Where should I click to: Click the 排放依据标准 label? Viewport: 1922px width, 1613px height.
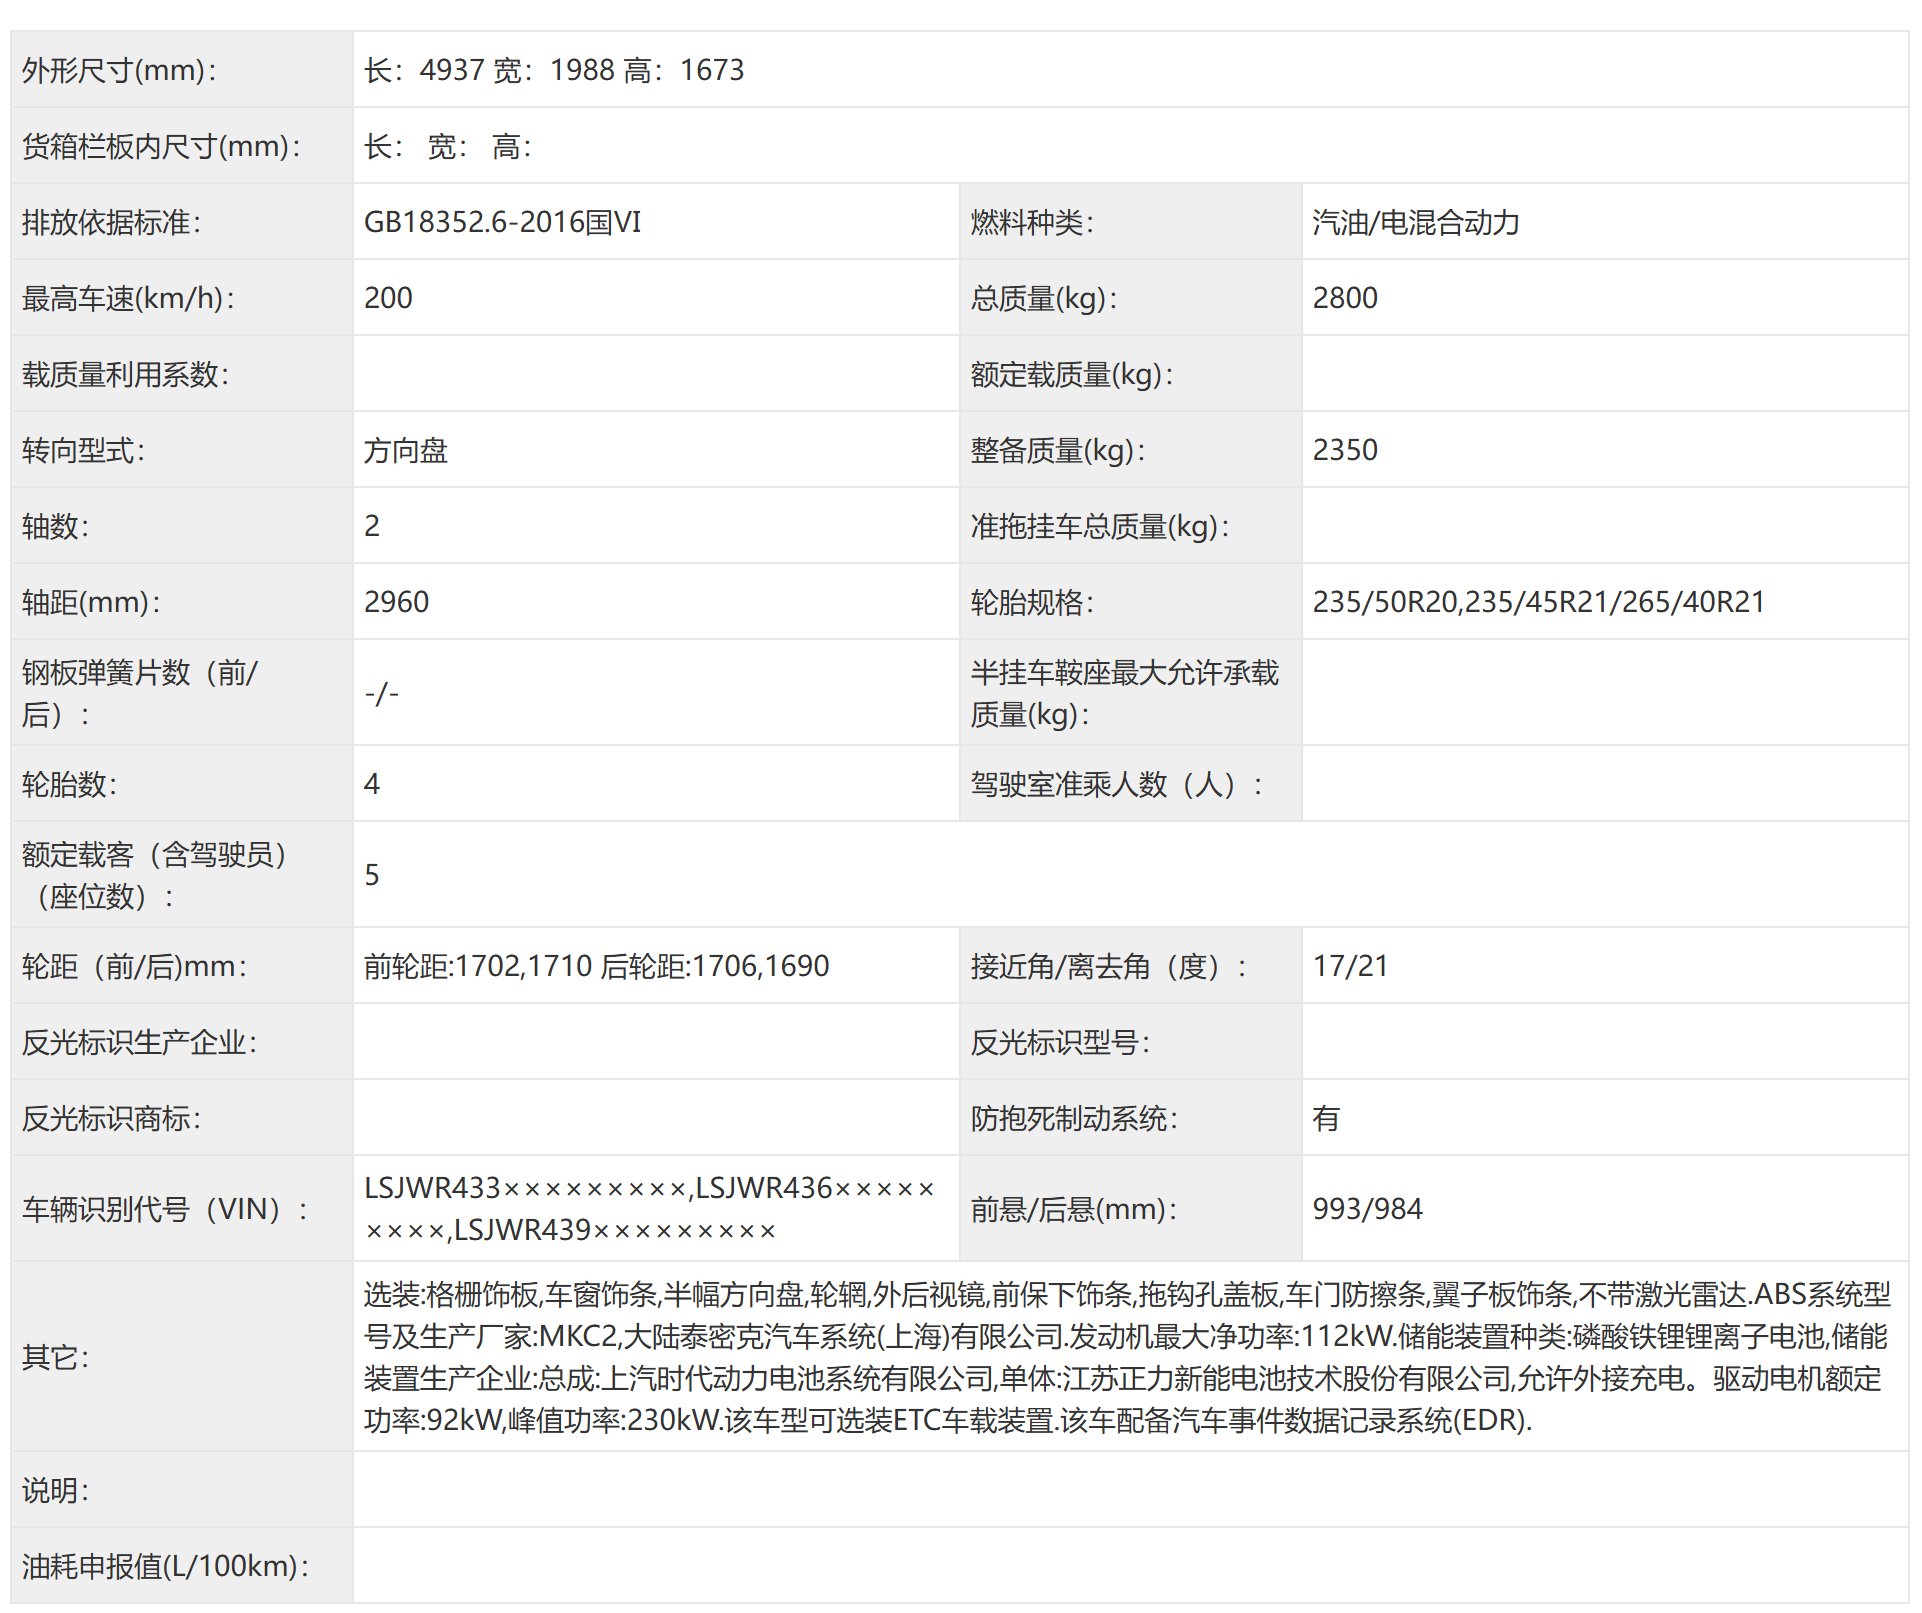[x=111, y=222]
